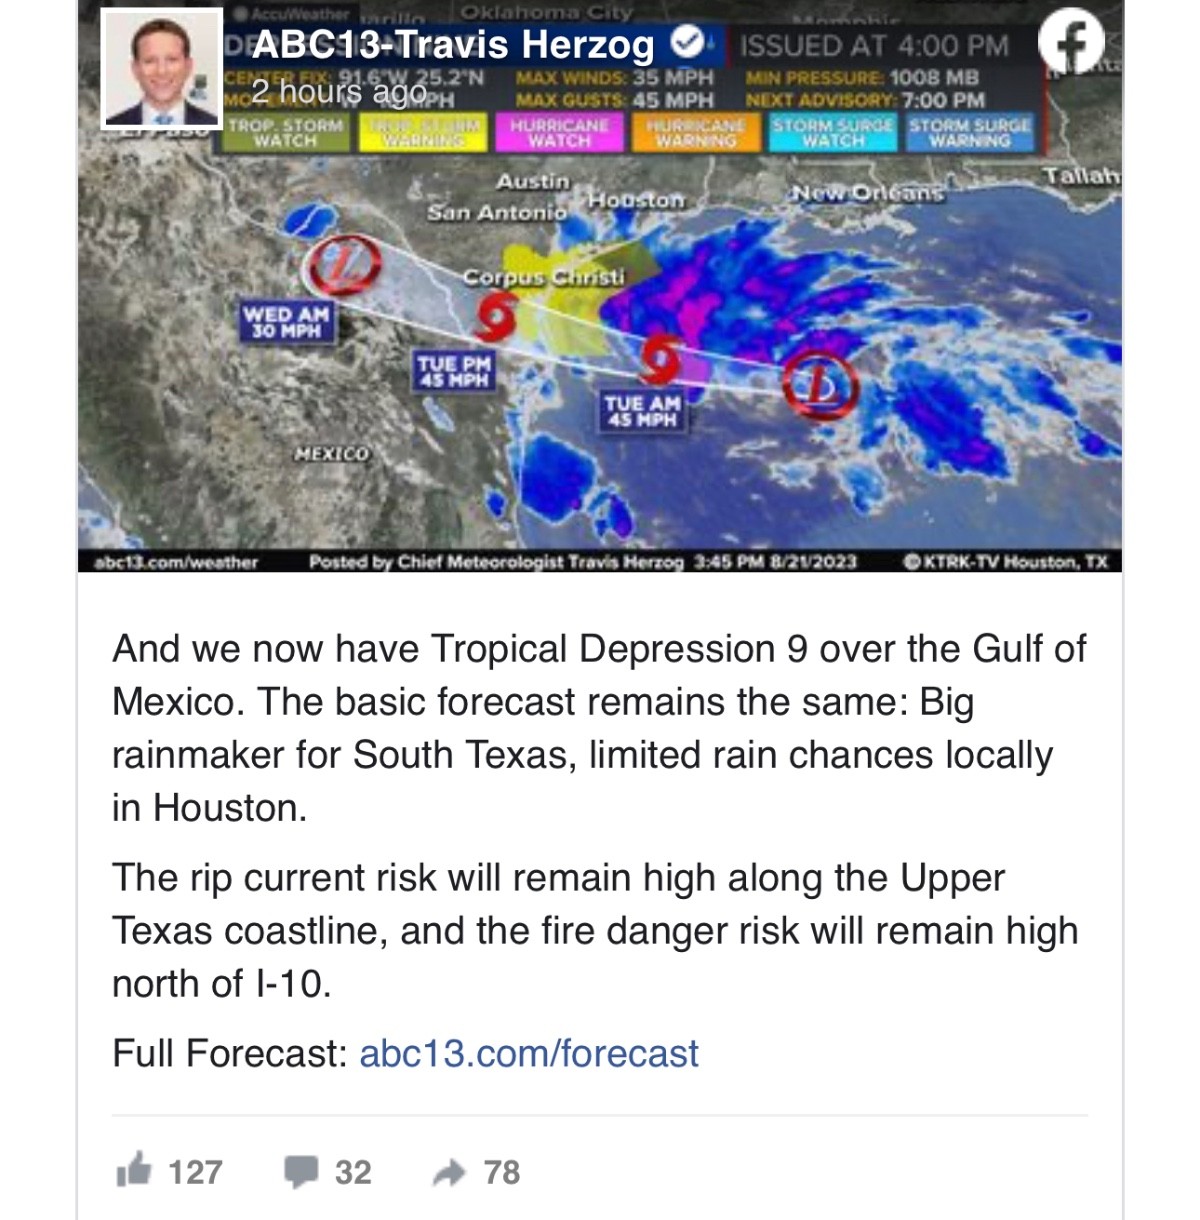Click the 78 shares count
The image size is (1200, 1220).
[502, 1172]
